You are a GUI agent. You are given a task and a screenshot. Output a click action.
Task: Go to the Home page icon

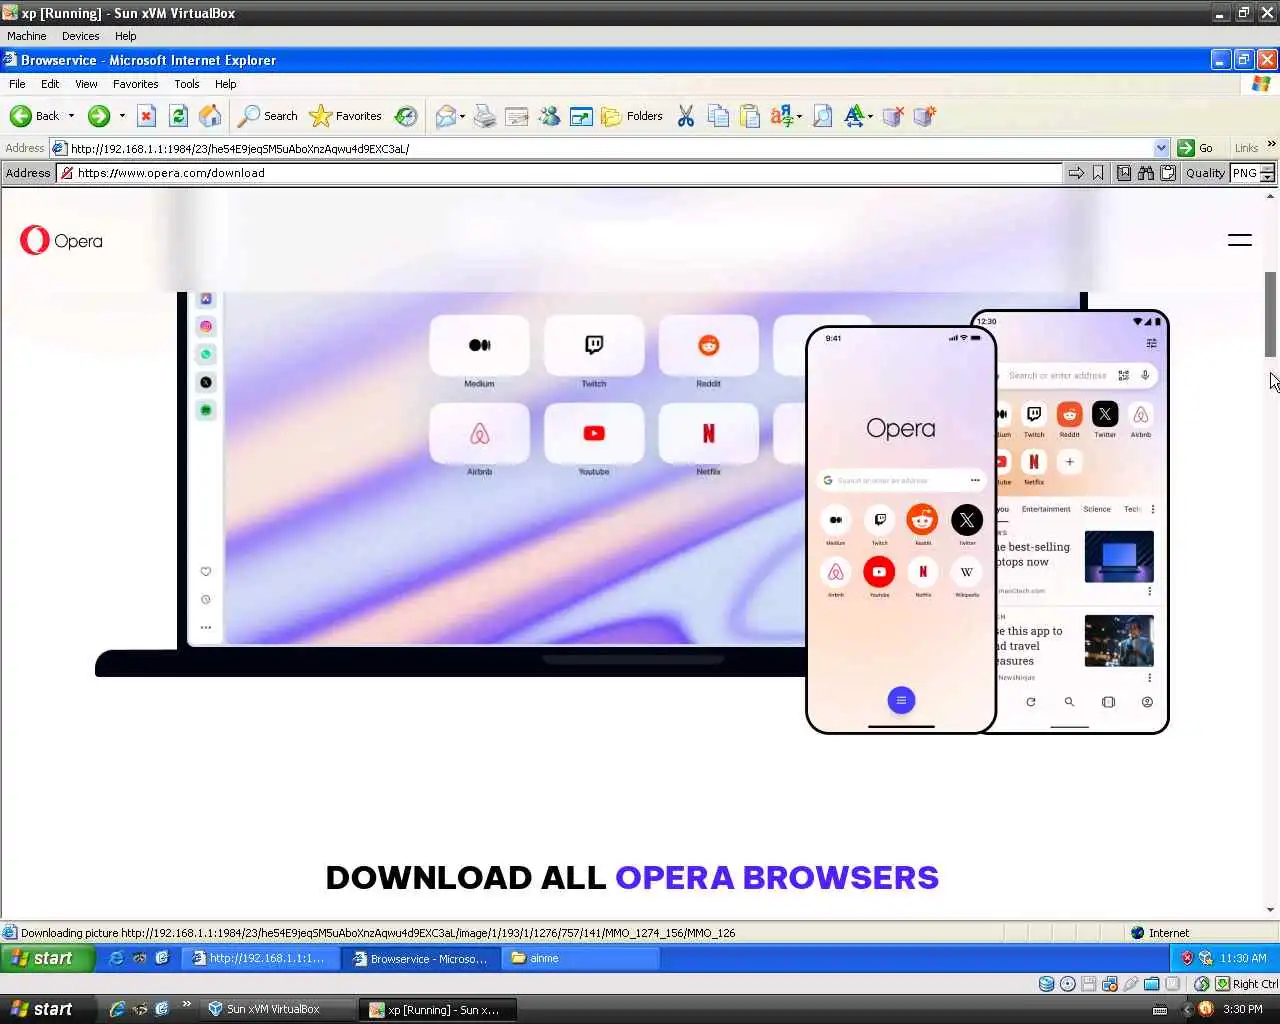210,116
